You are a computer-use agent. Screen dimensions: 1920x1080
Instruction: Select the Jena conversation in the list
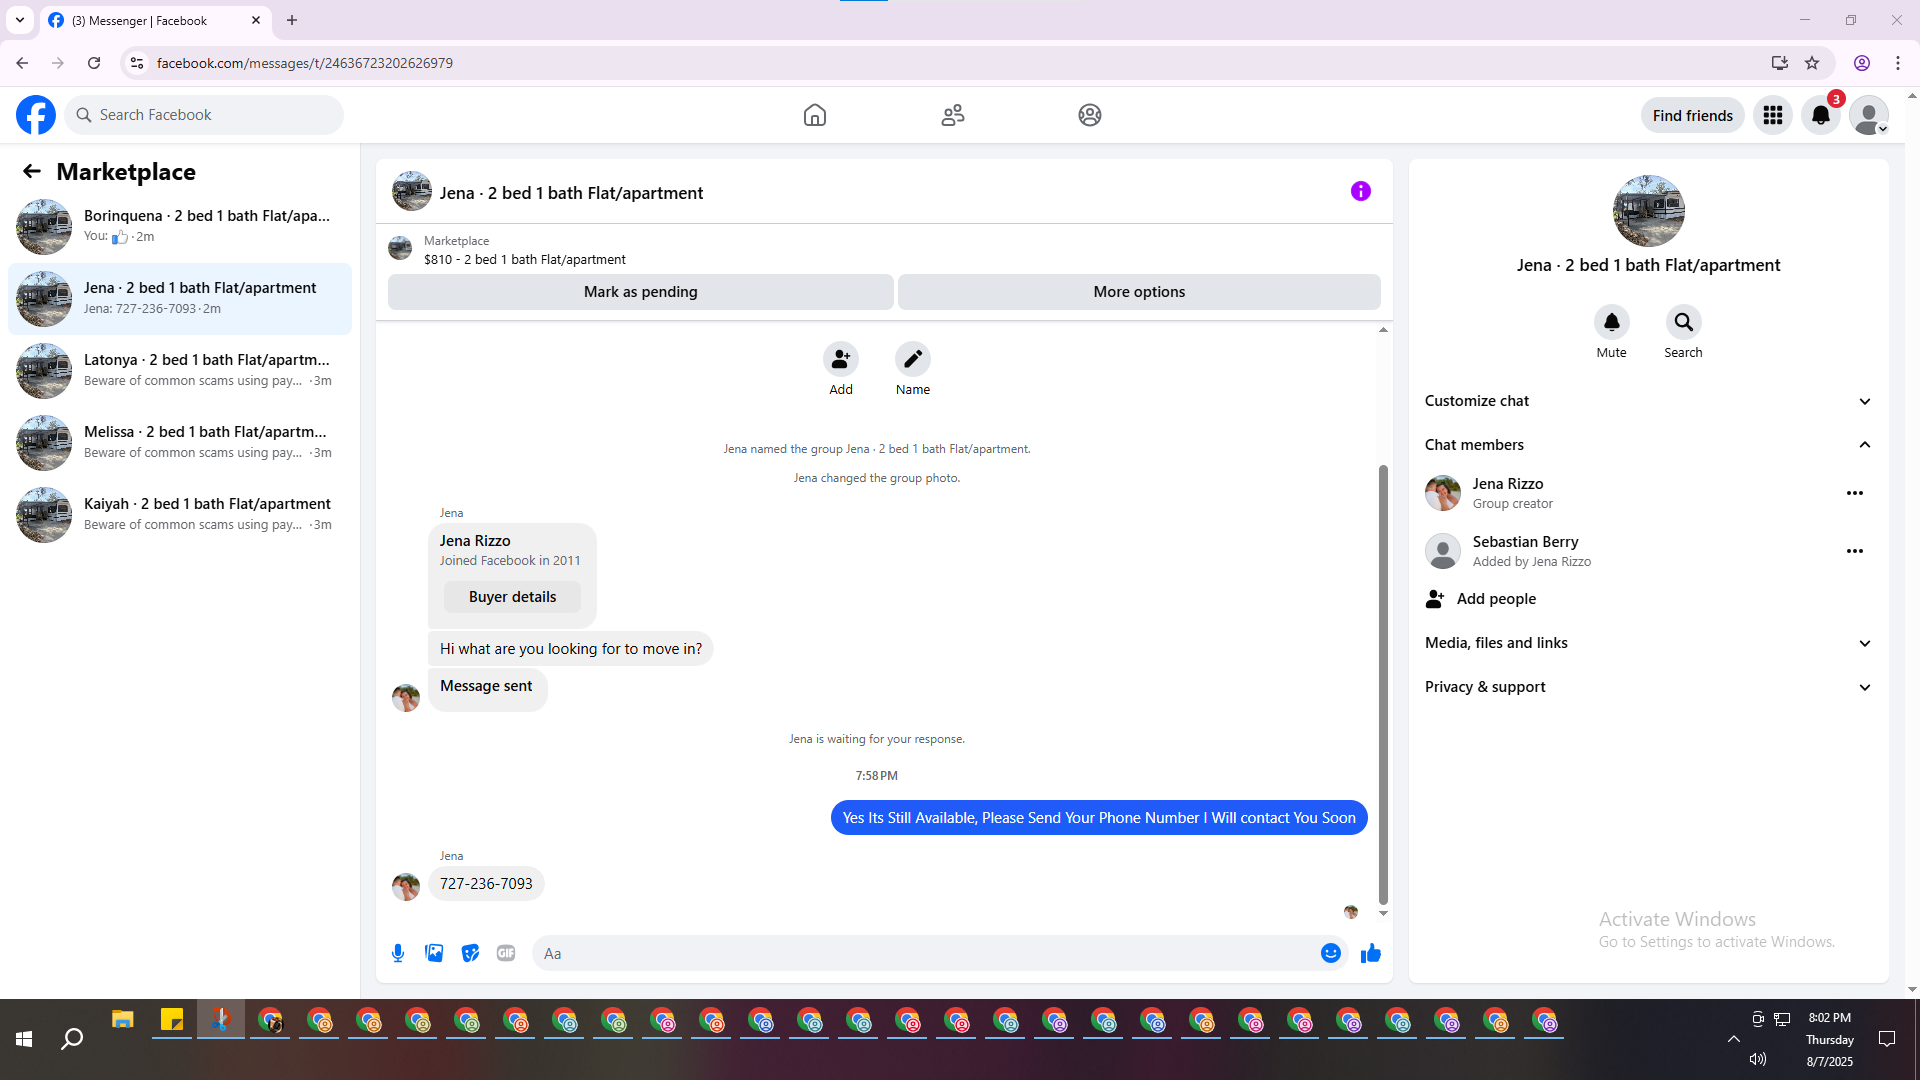coord(180,299)
